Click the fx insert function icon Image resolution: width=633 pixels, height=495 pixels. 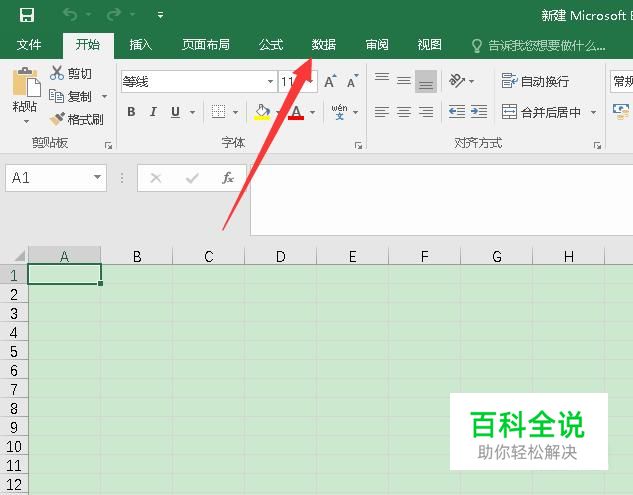(x=228, y=178)
